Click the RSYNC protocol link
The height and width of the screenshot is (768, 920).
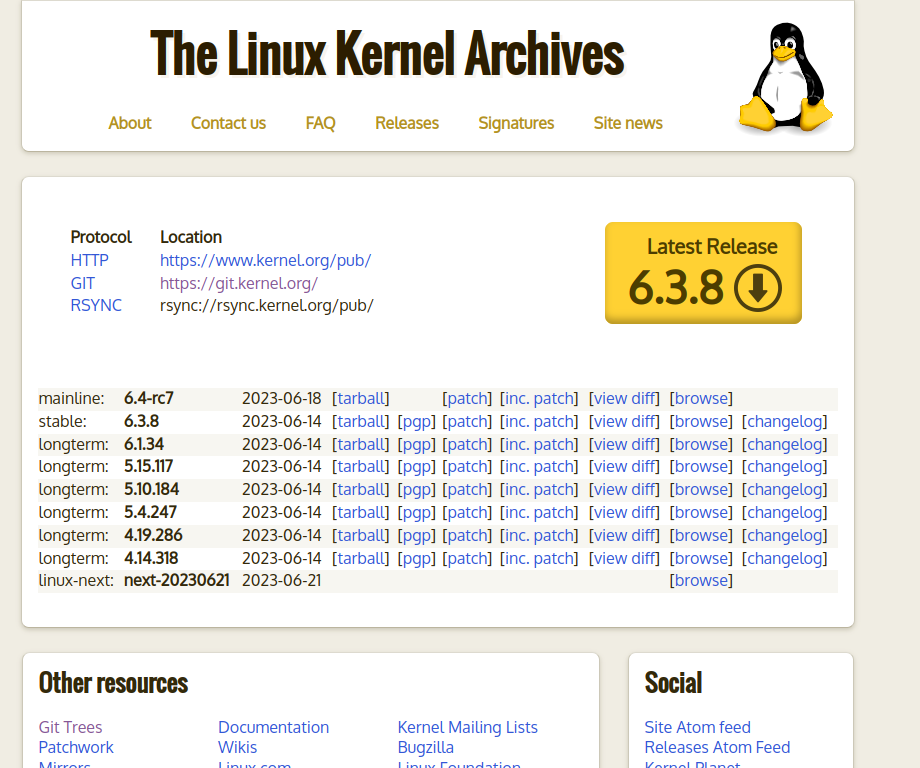click(96, 306)
